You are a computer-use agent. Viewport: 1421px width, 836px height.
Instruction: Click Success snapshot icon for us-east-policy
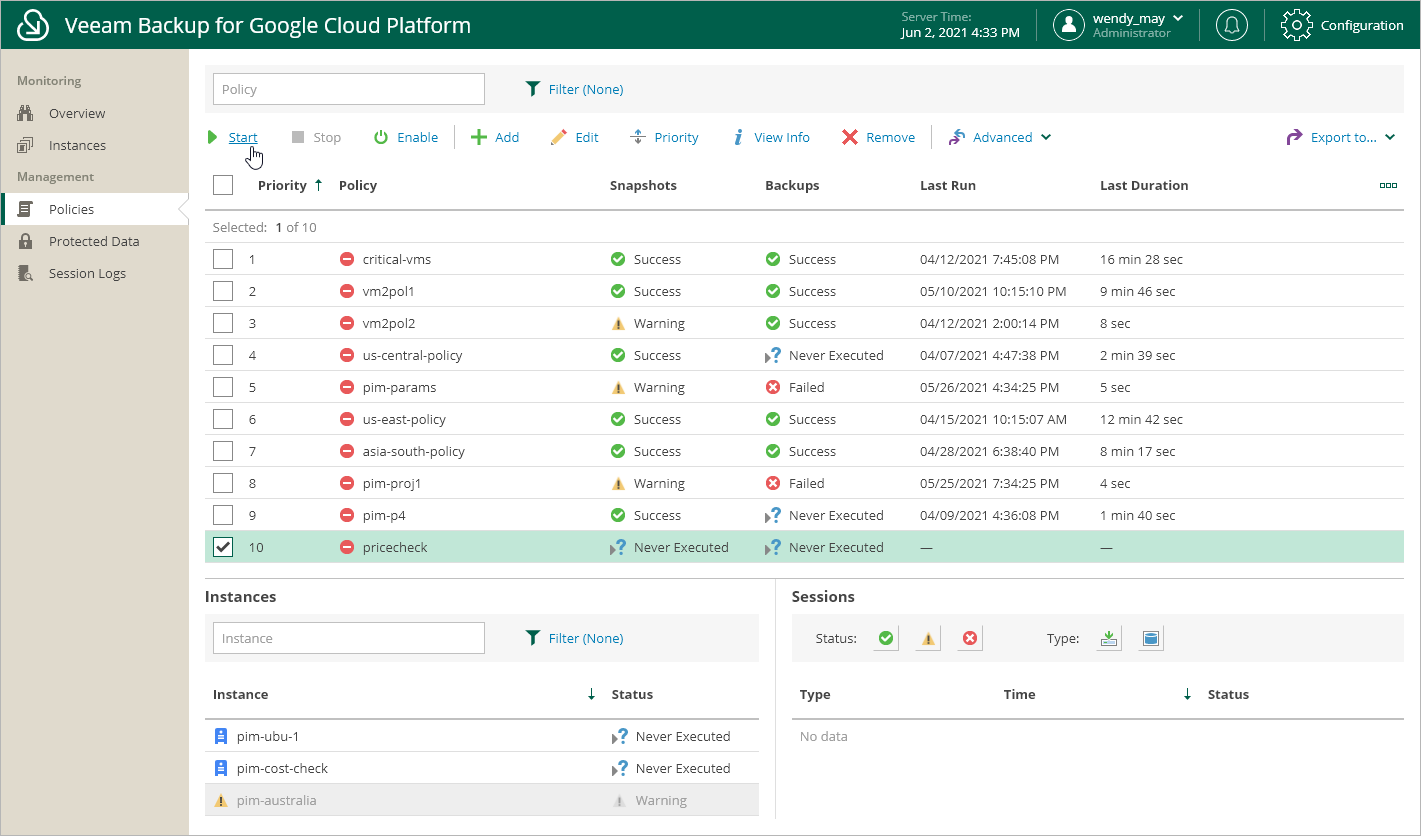coord(618,419)
